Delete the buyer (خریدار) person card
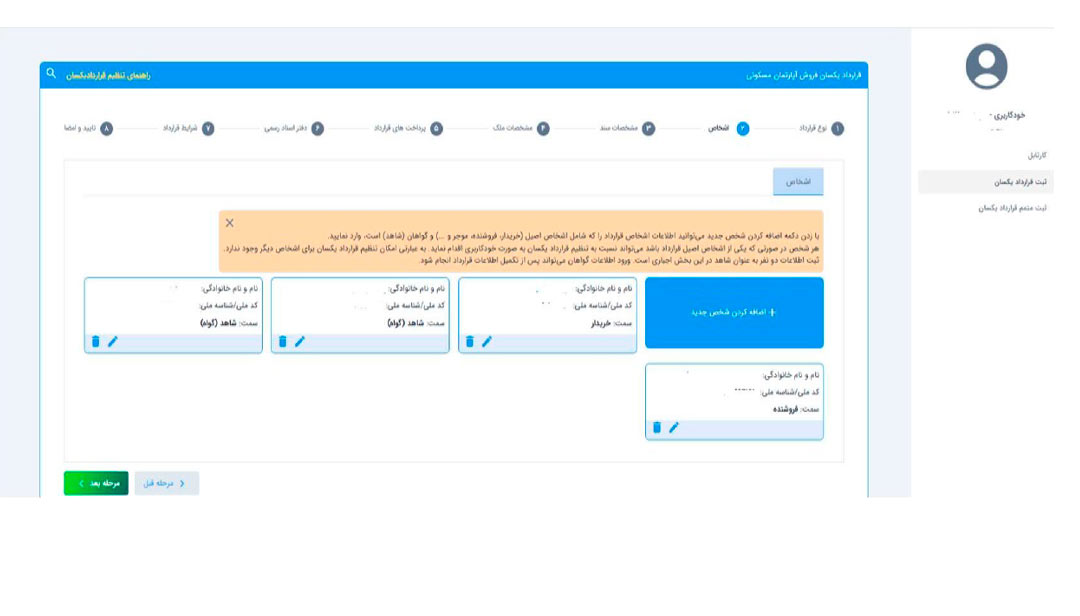This screenshot has height=616, width=1080. 470,342
